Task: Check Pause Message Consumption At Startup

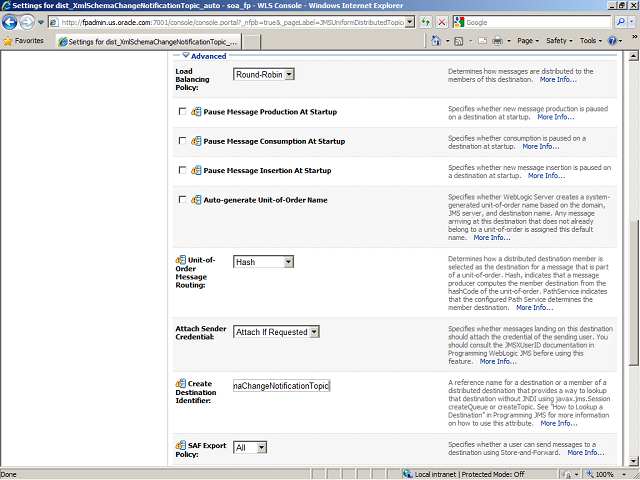Action: tap(182, 141)
